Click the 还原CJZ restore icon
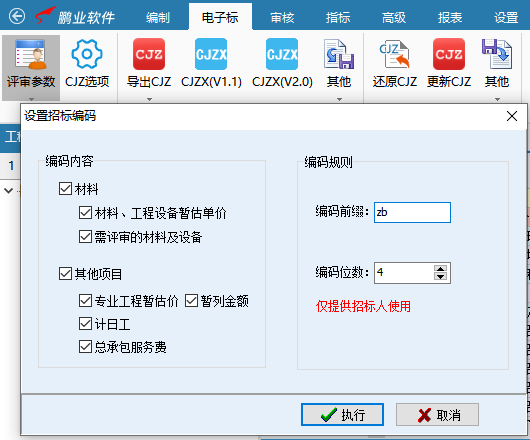The width and height of the screenshot is (530, 440). 394,54
